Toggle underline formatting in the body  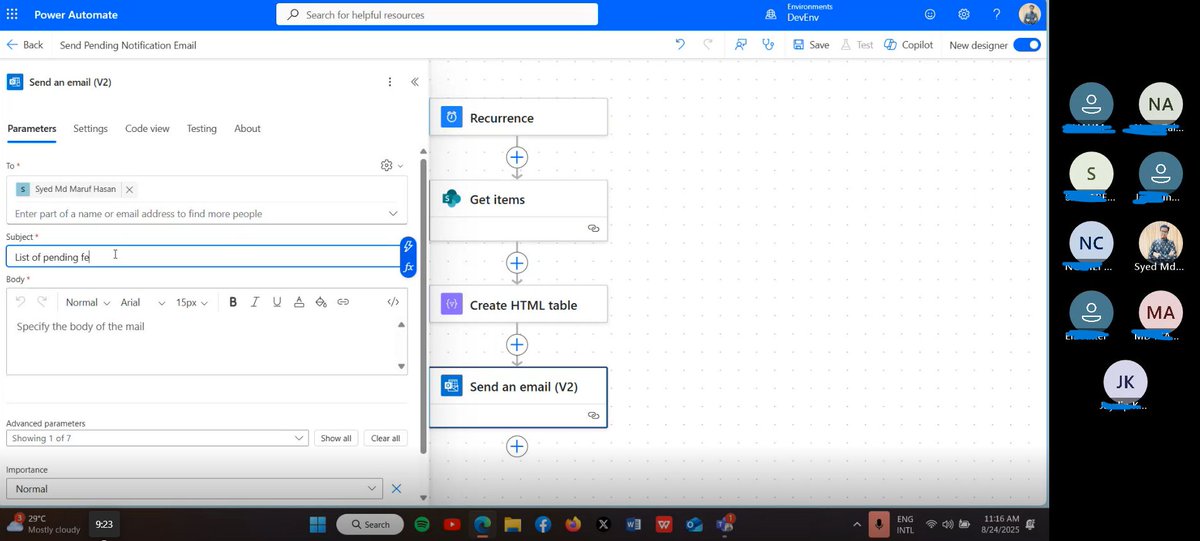[277, 302]
